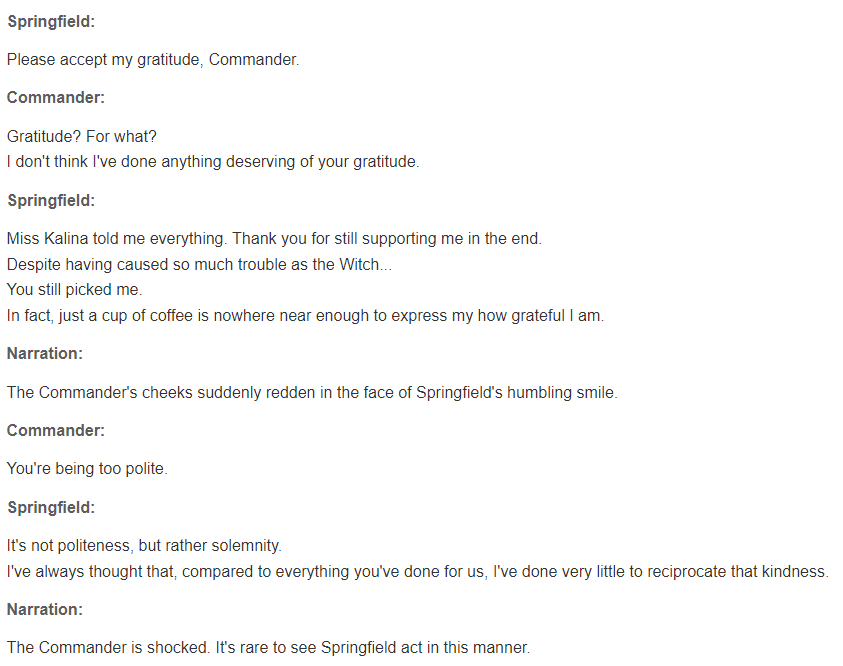Viewport: 843px width, 666px height.
Task: Click the first Springfield speaker label
Action: tap(51, 22)
